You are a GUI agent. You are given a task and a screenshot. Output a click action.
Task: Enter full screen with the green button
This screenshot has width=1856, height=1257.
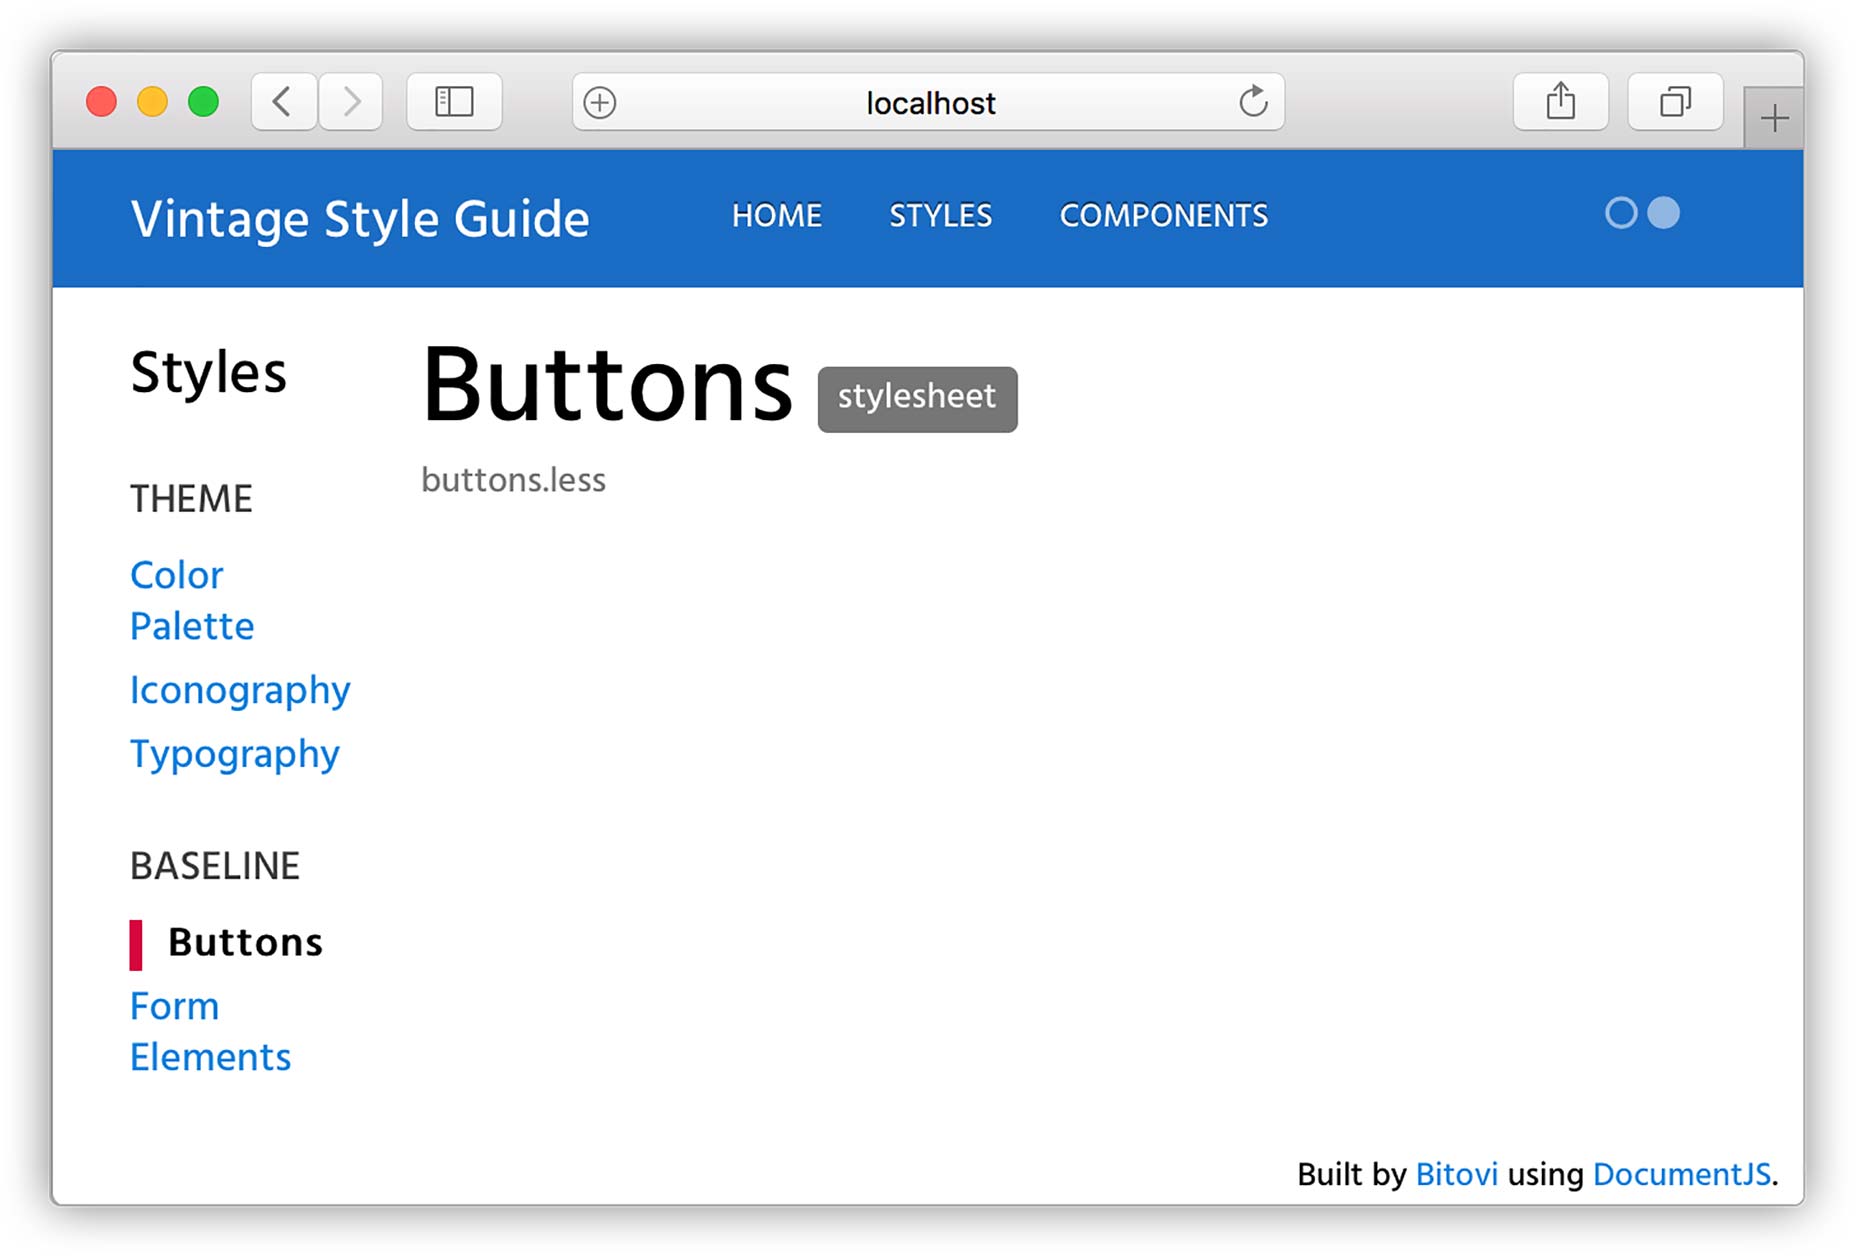[204, 102]
